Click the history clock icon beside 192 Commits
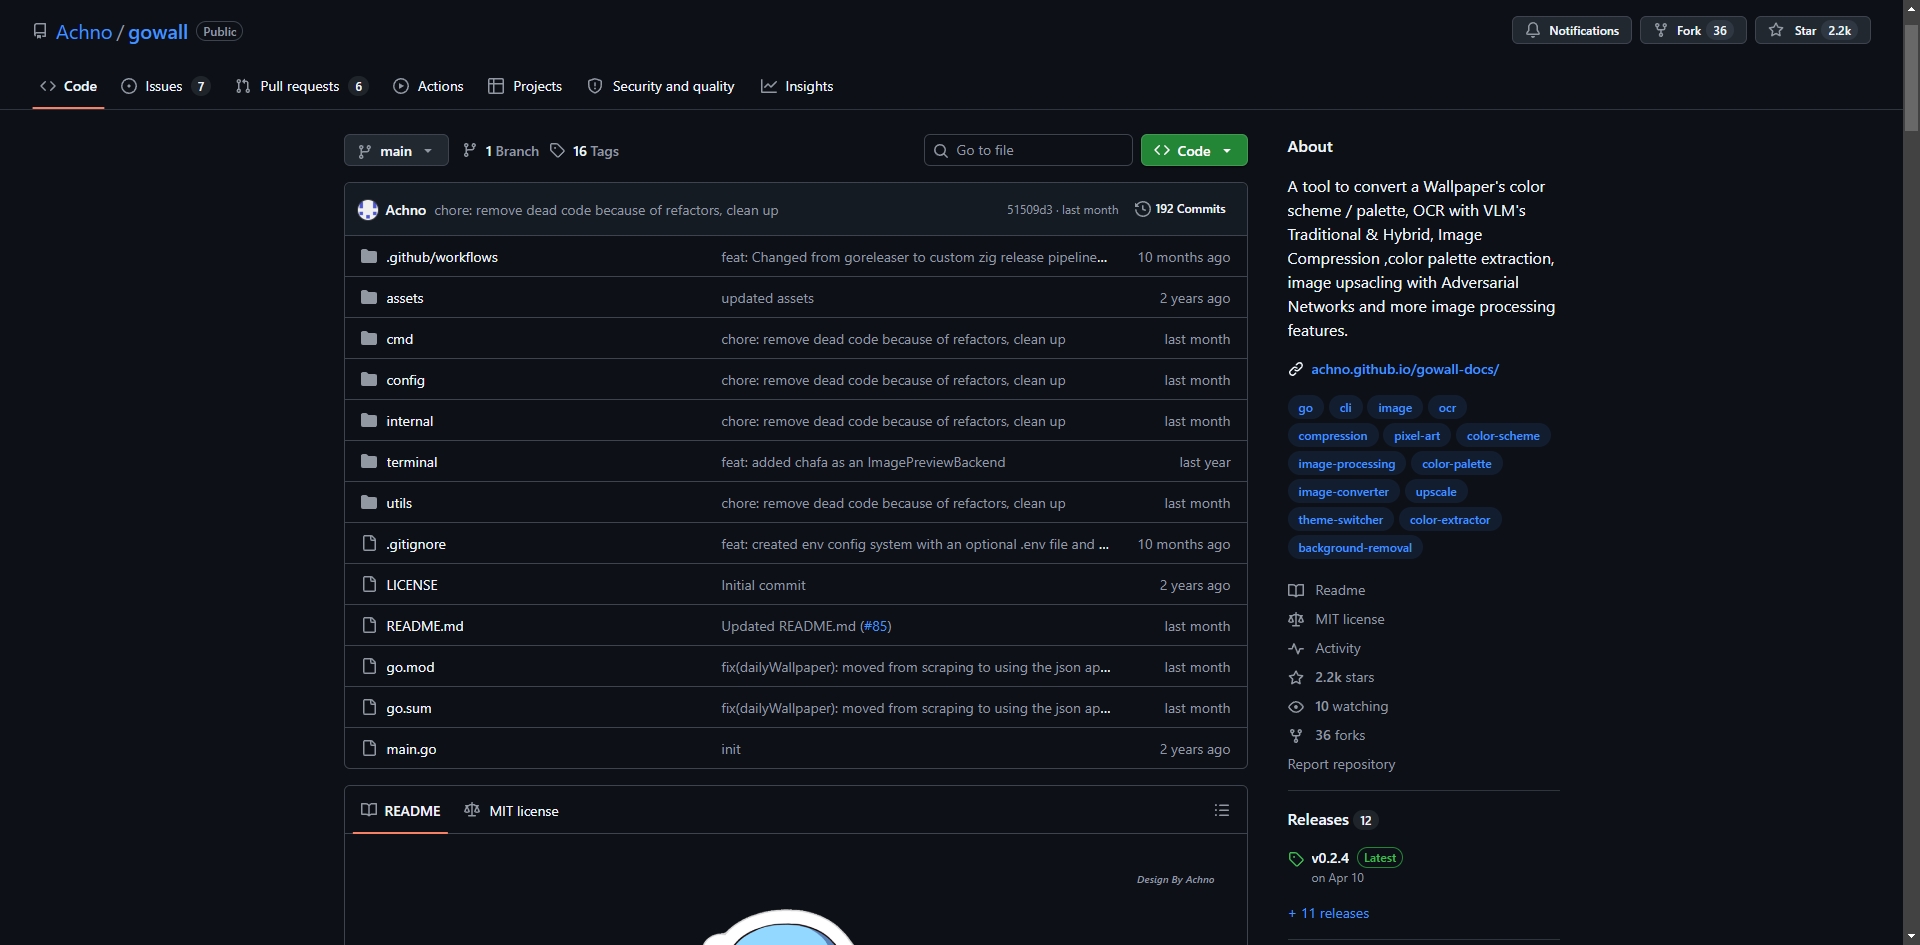This screenshot has height=945, width=1920. pyautogui.click(x=1142, y=209)
